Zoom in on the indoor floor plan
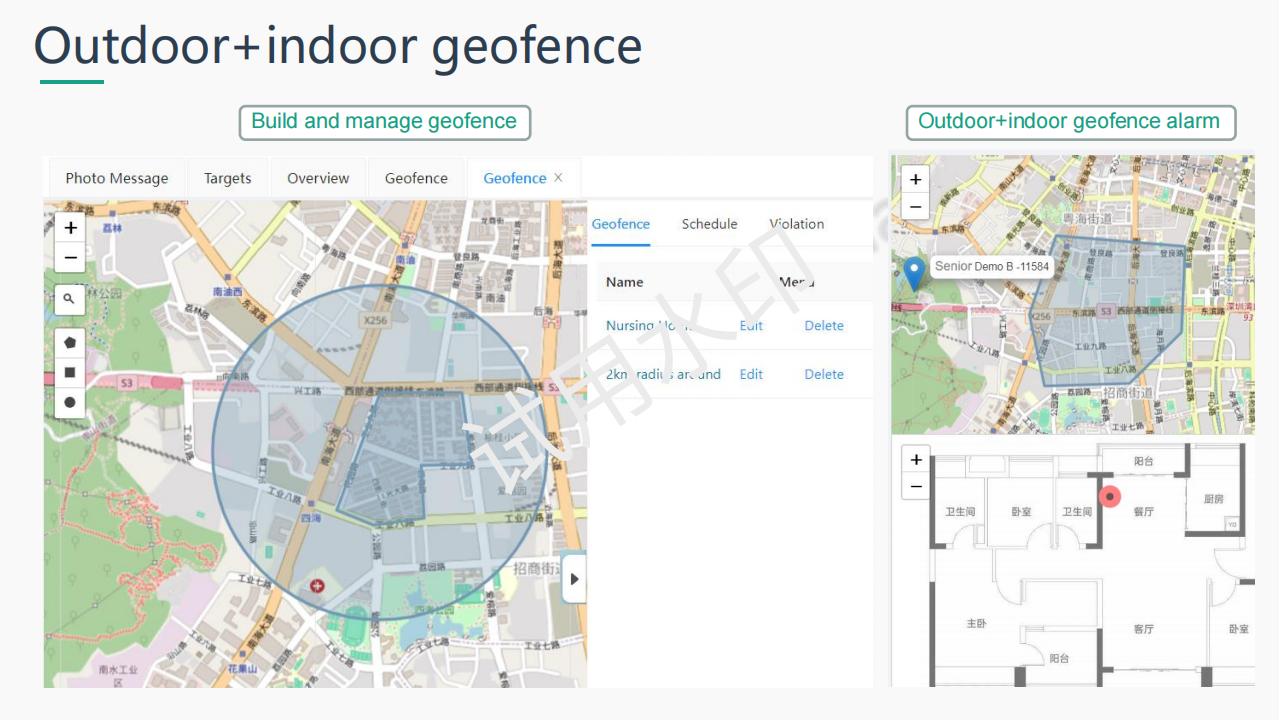 916,459
